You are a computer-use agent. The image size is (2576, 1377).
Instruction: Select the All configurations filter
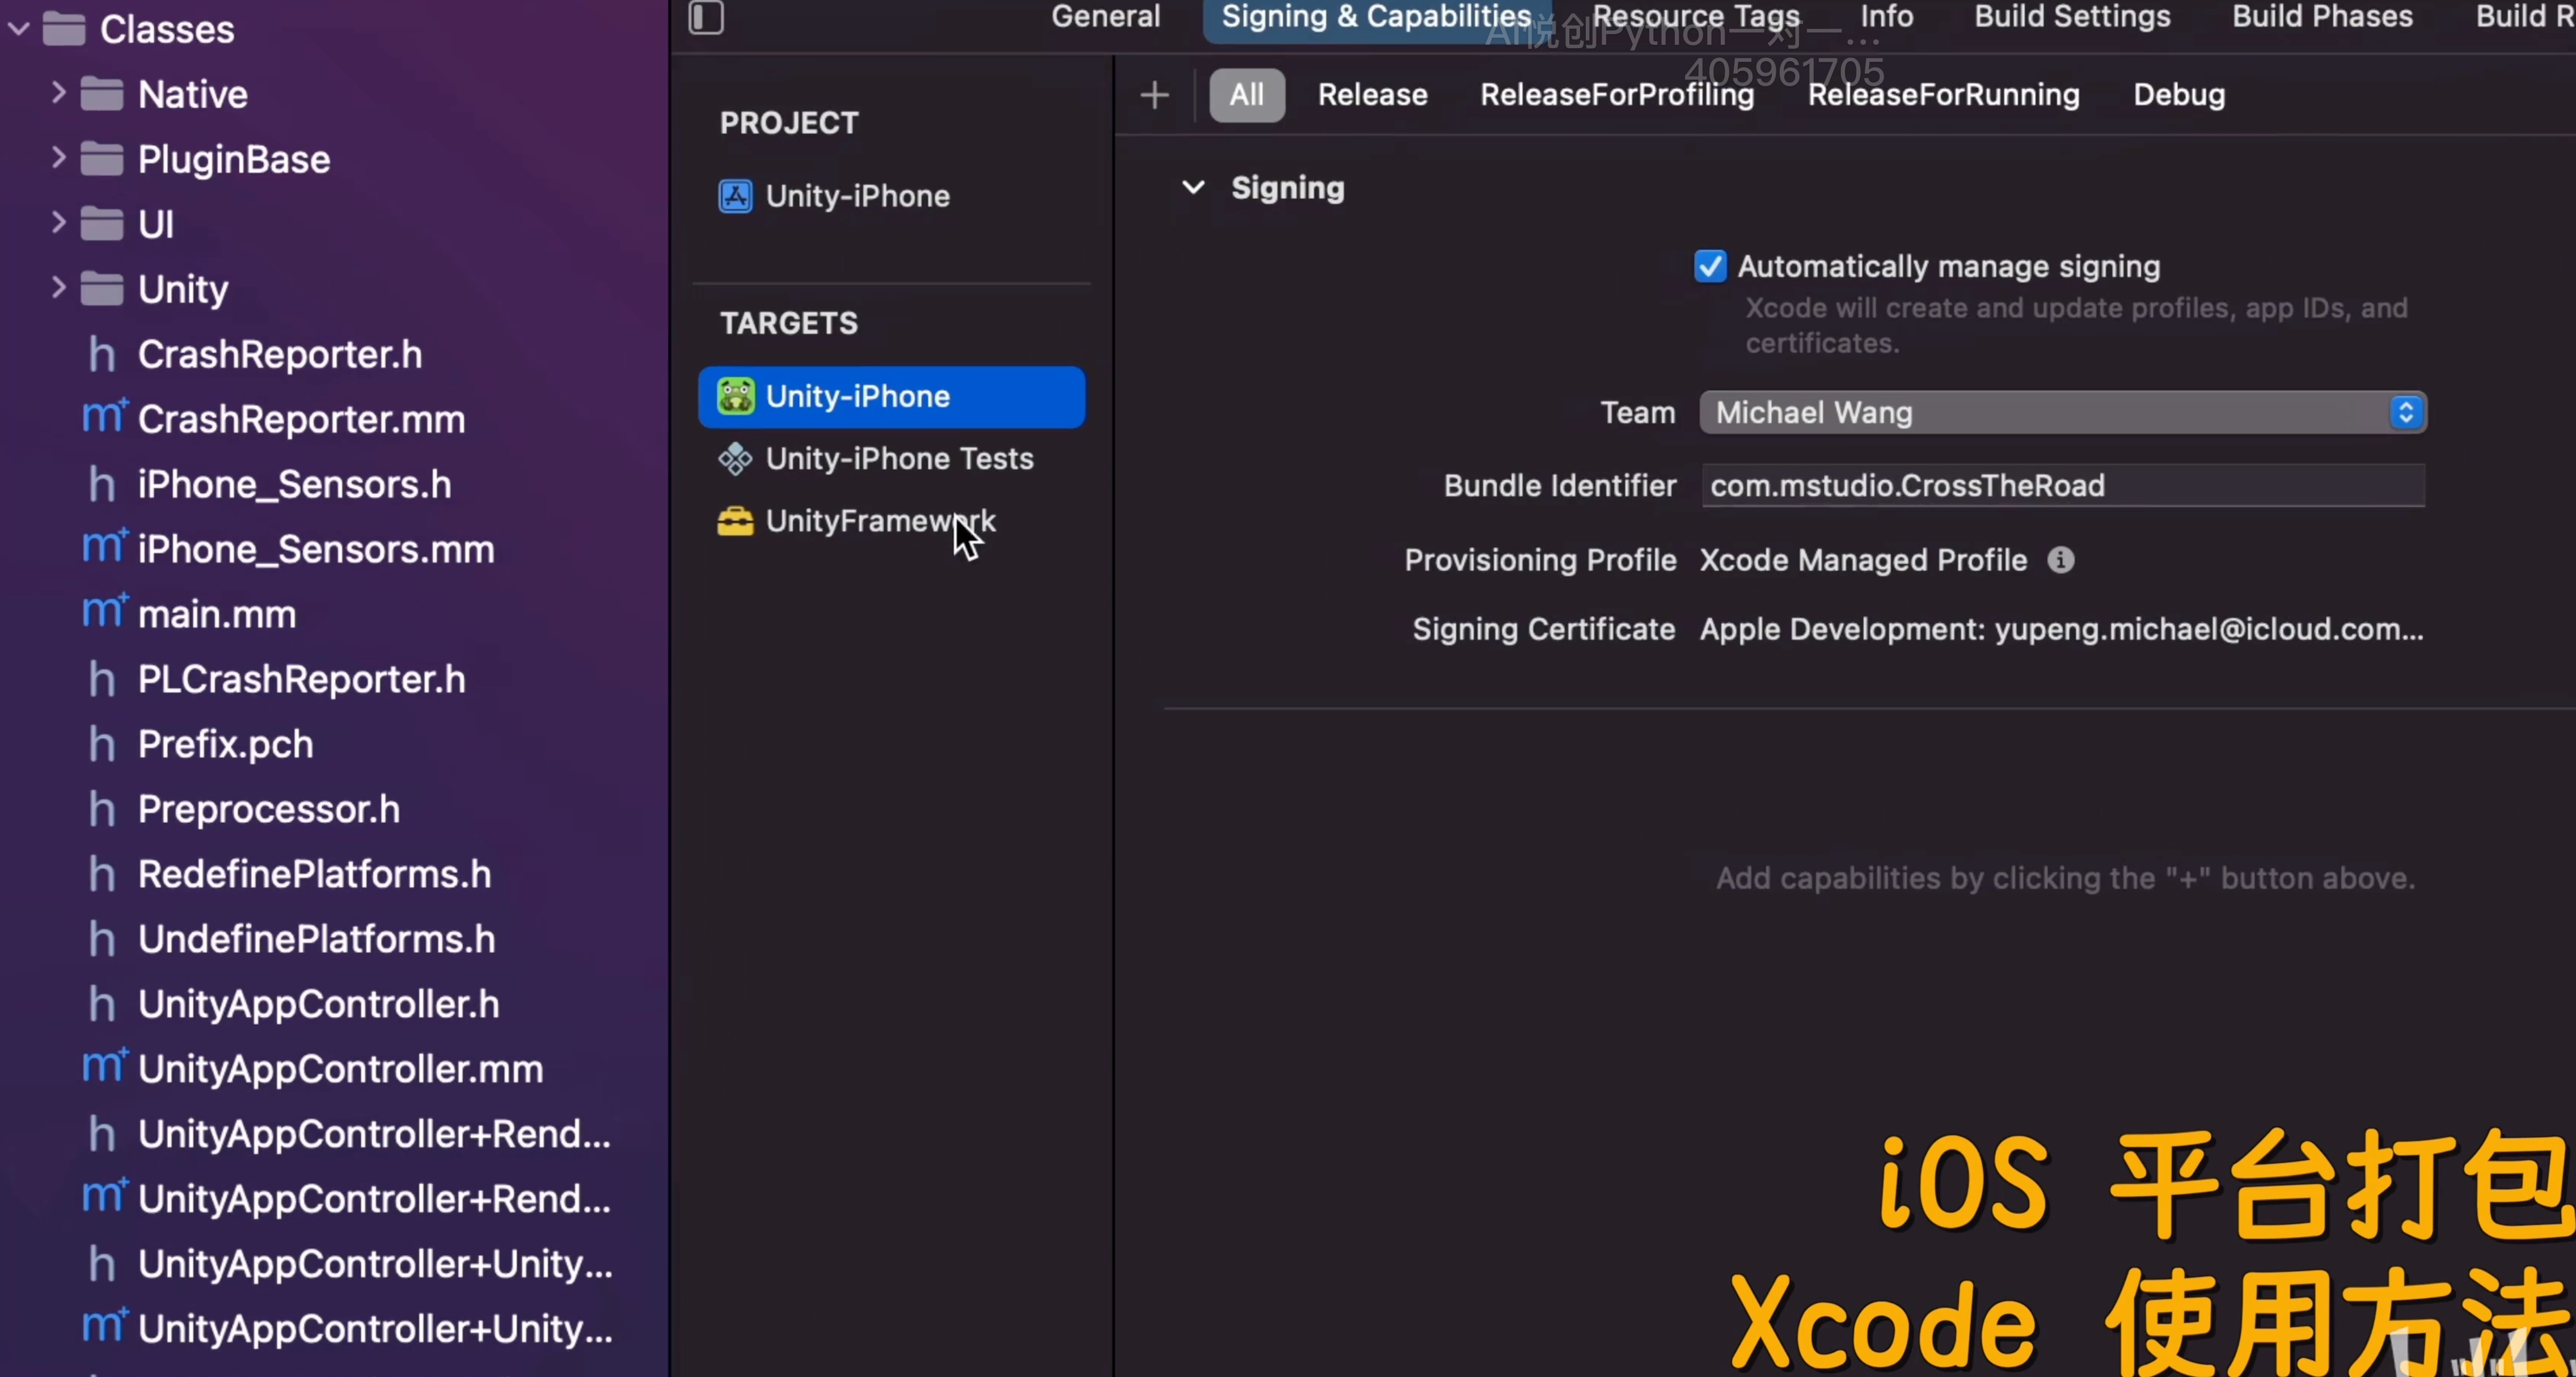point(1247,95)
